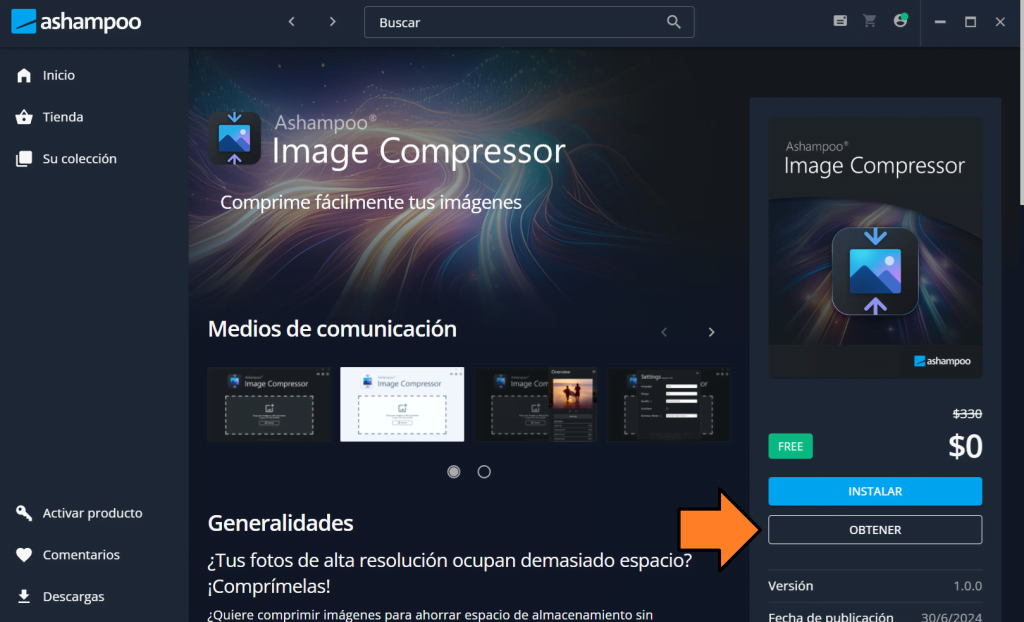Click the Medios de comunicación heading
Image resolution: width=1024 pixels, height=622 pixels.
(332, 329)
